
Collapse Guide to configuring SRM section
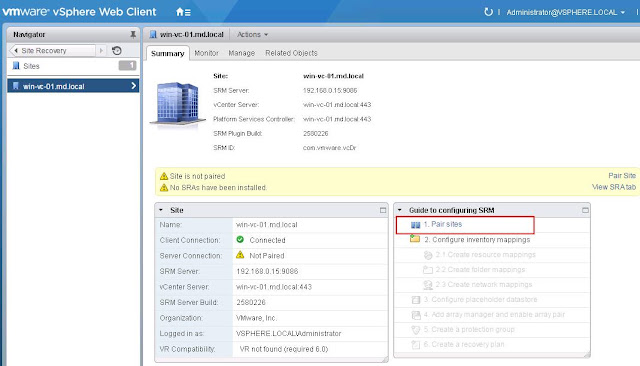pos(400,210)
